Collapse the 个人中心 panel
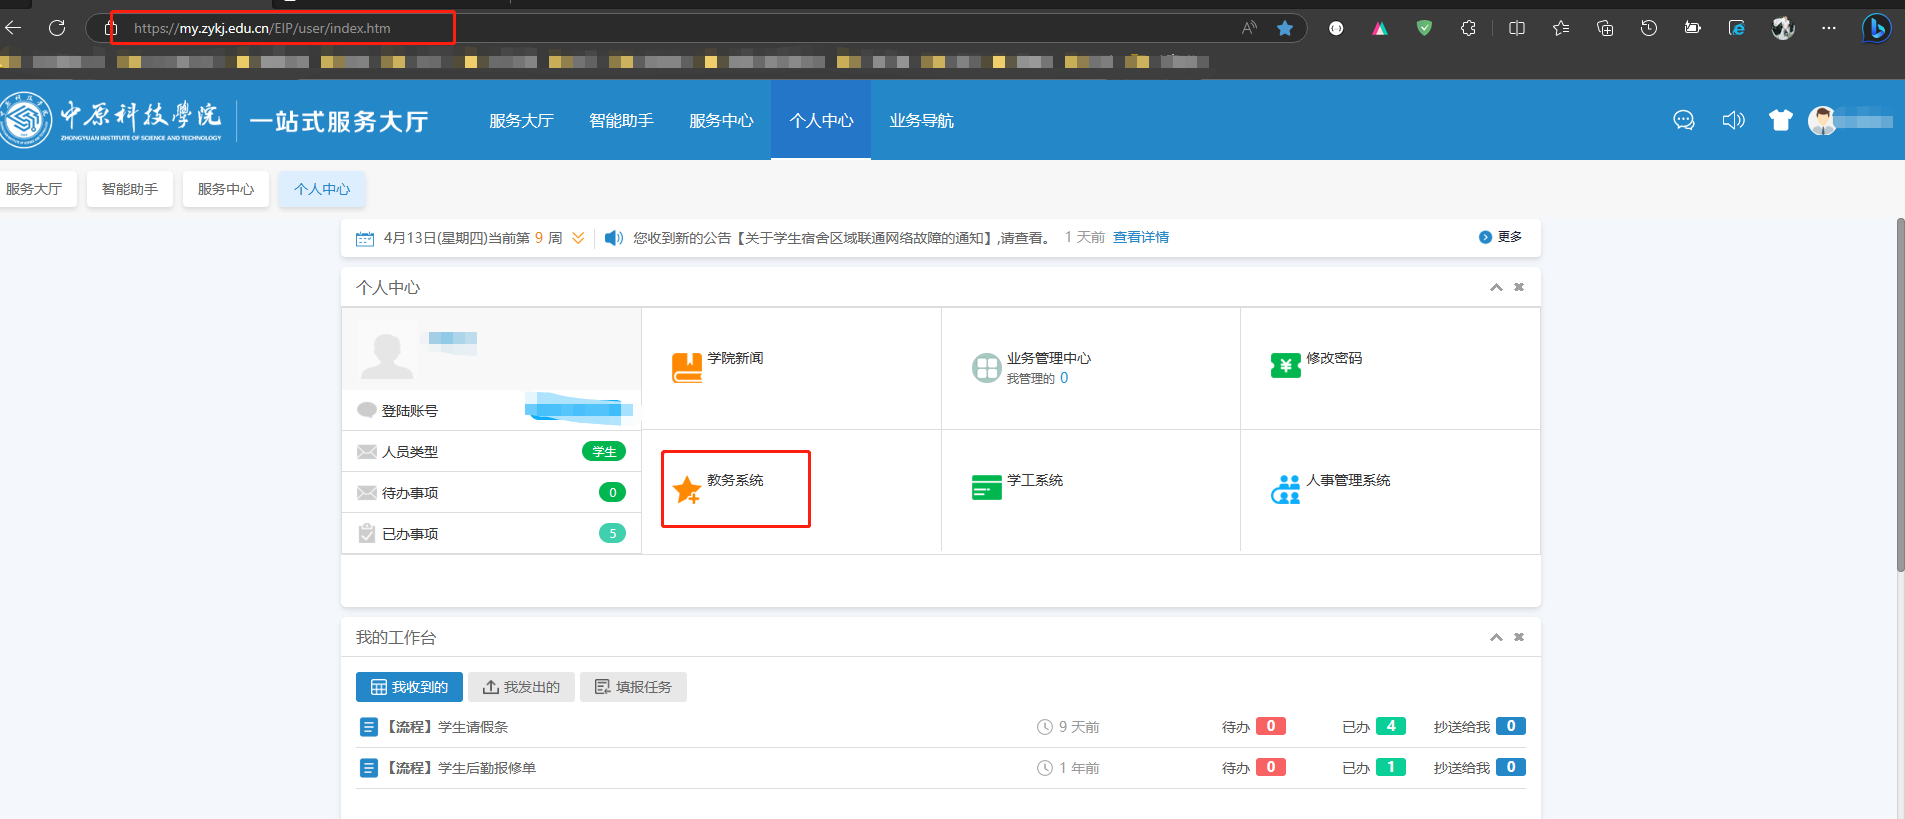1905x819 pixels. (1496, 287)
